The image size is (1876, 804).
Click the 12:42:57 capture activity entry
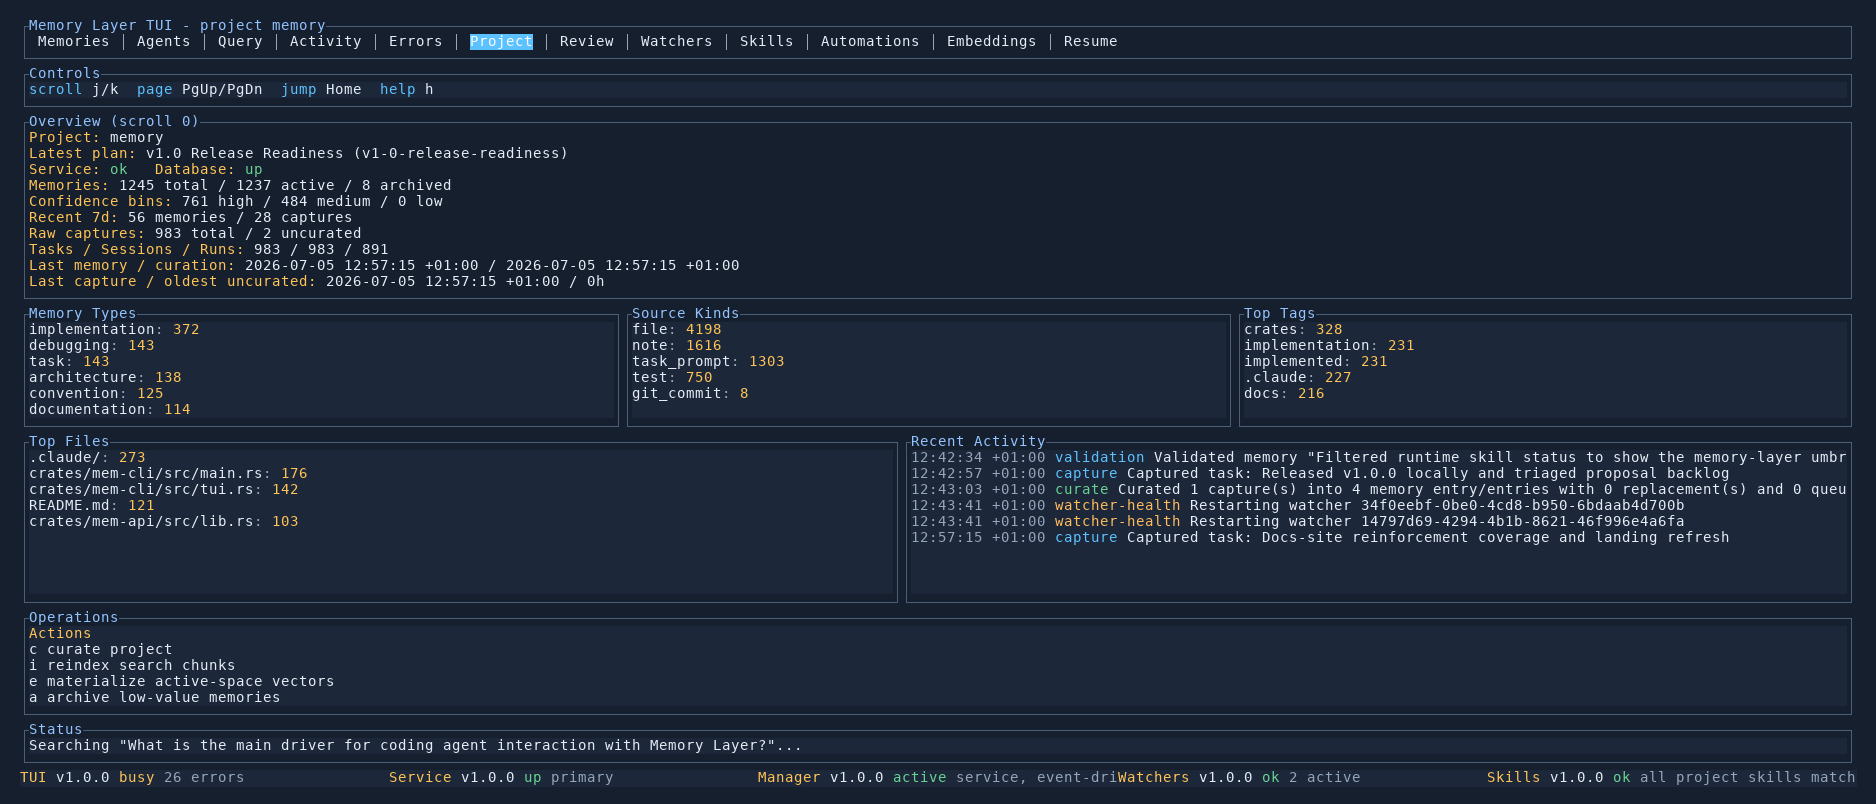point(1320,473)
